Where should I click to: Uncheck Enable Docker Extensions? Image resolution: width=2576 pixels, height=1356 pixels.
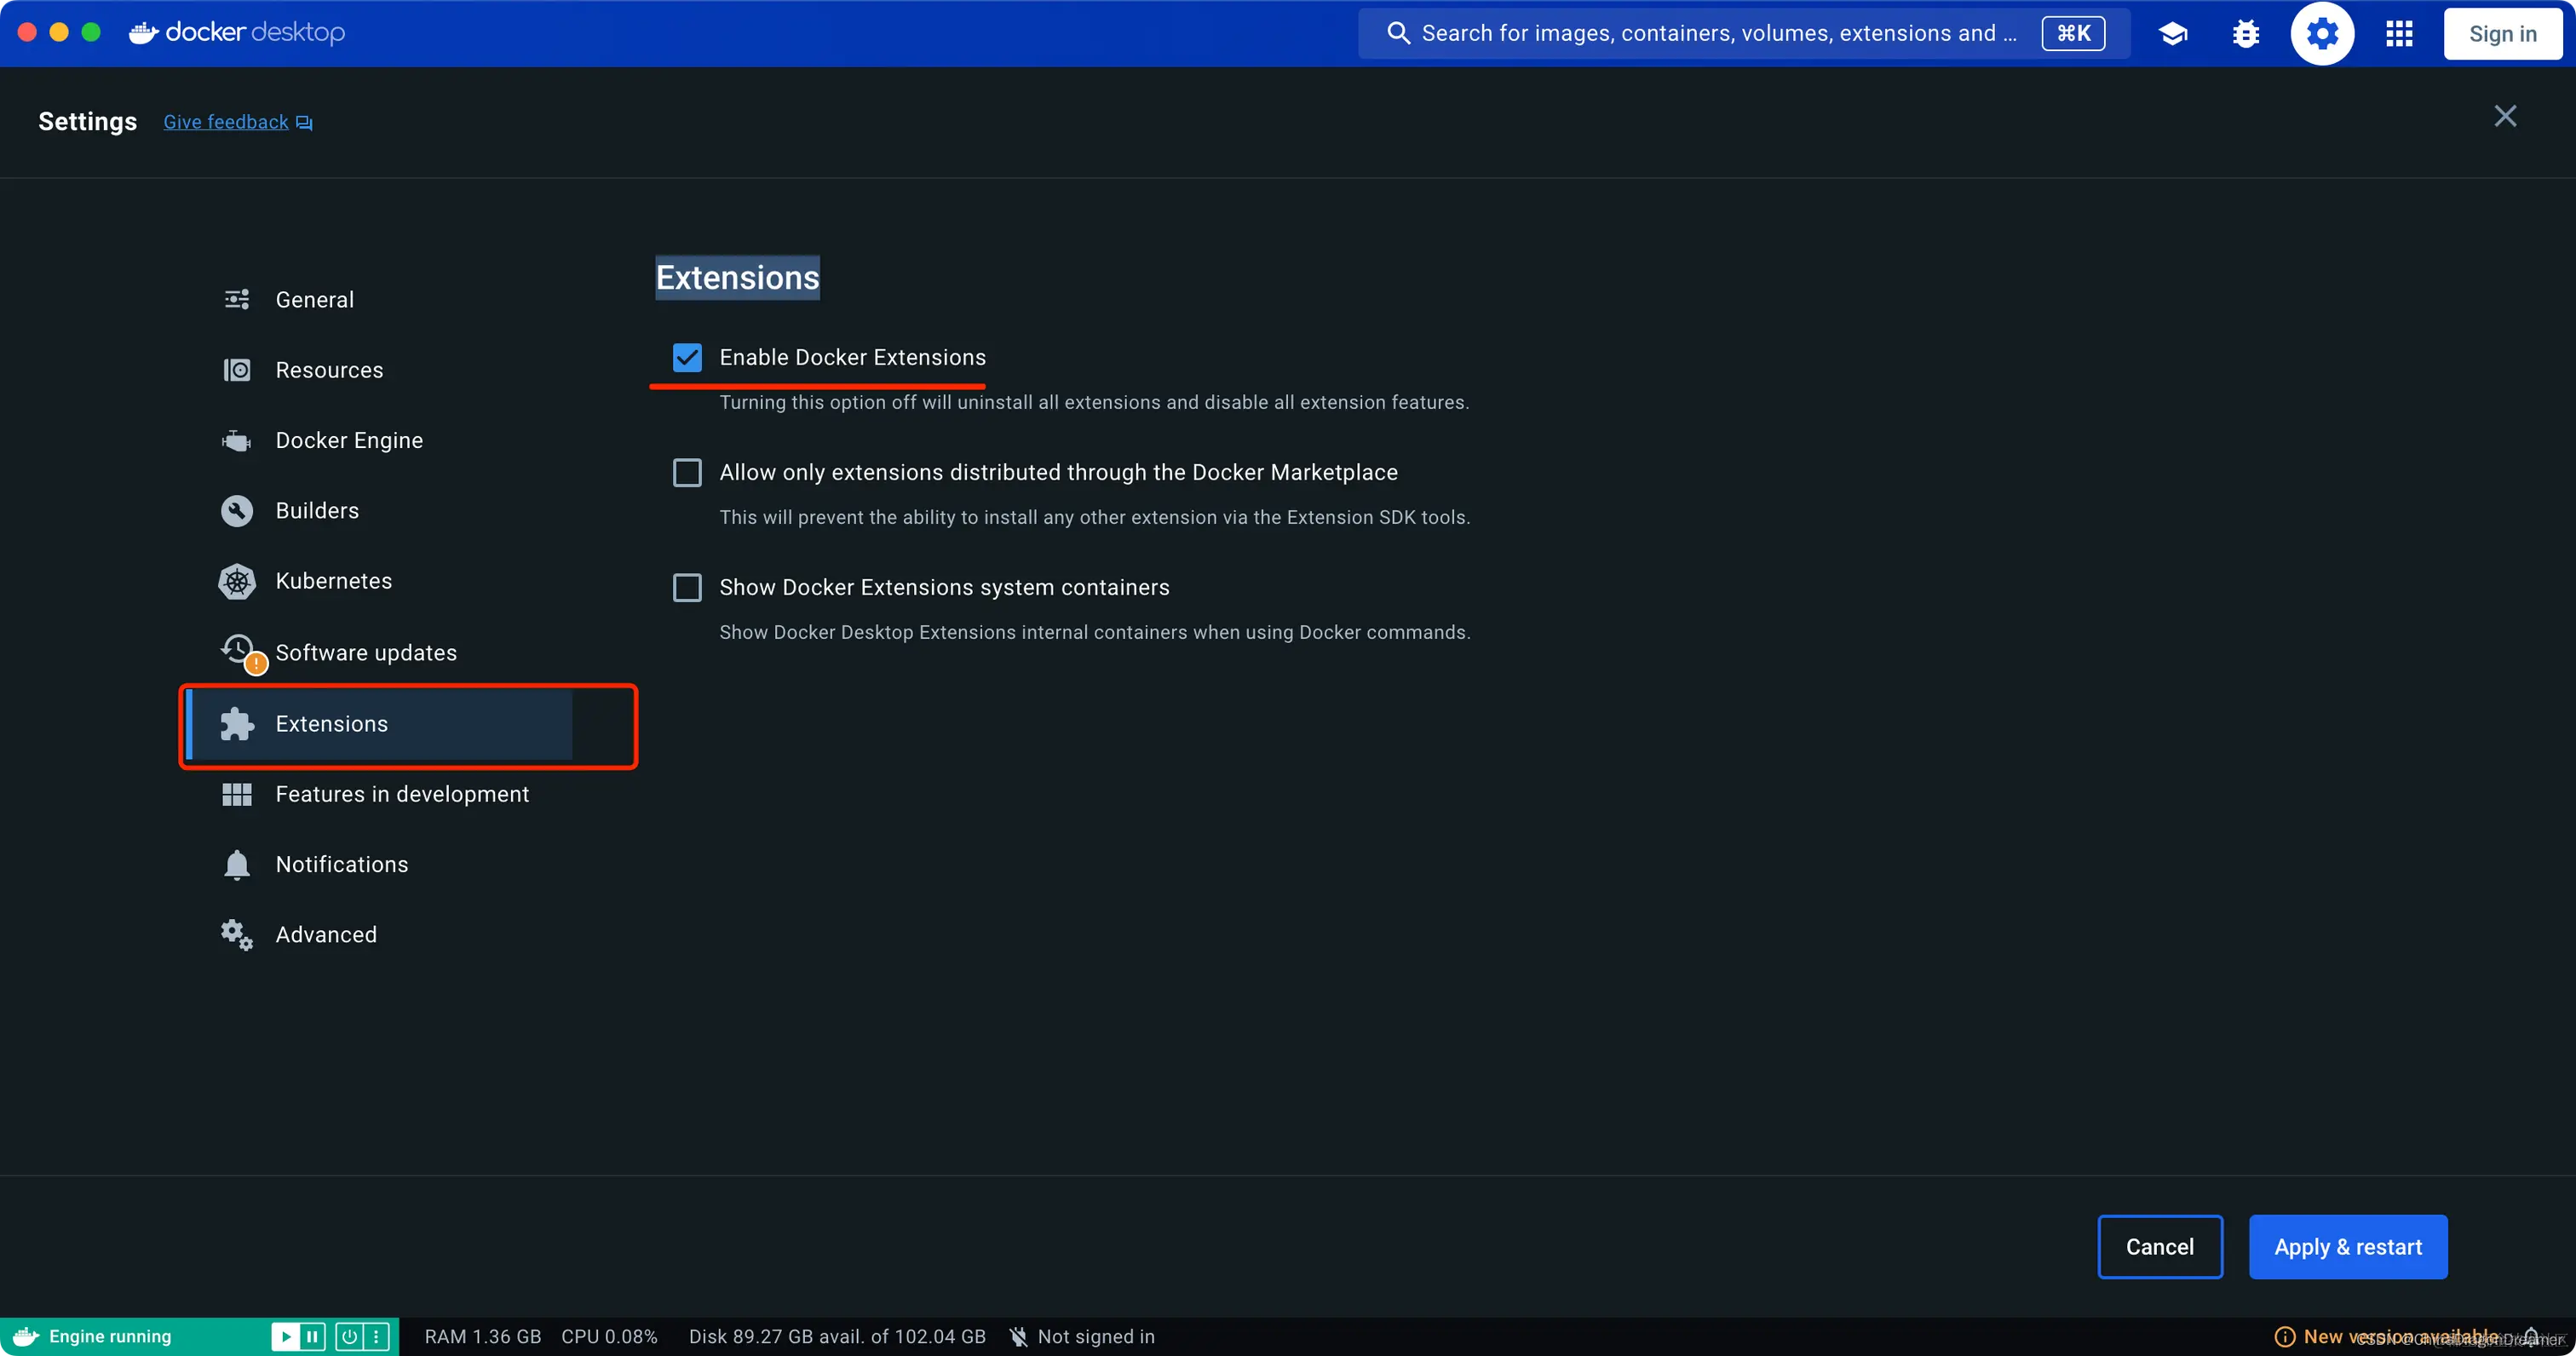[x=687, y=357]
